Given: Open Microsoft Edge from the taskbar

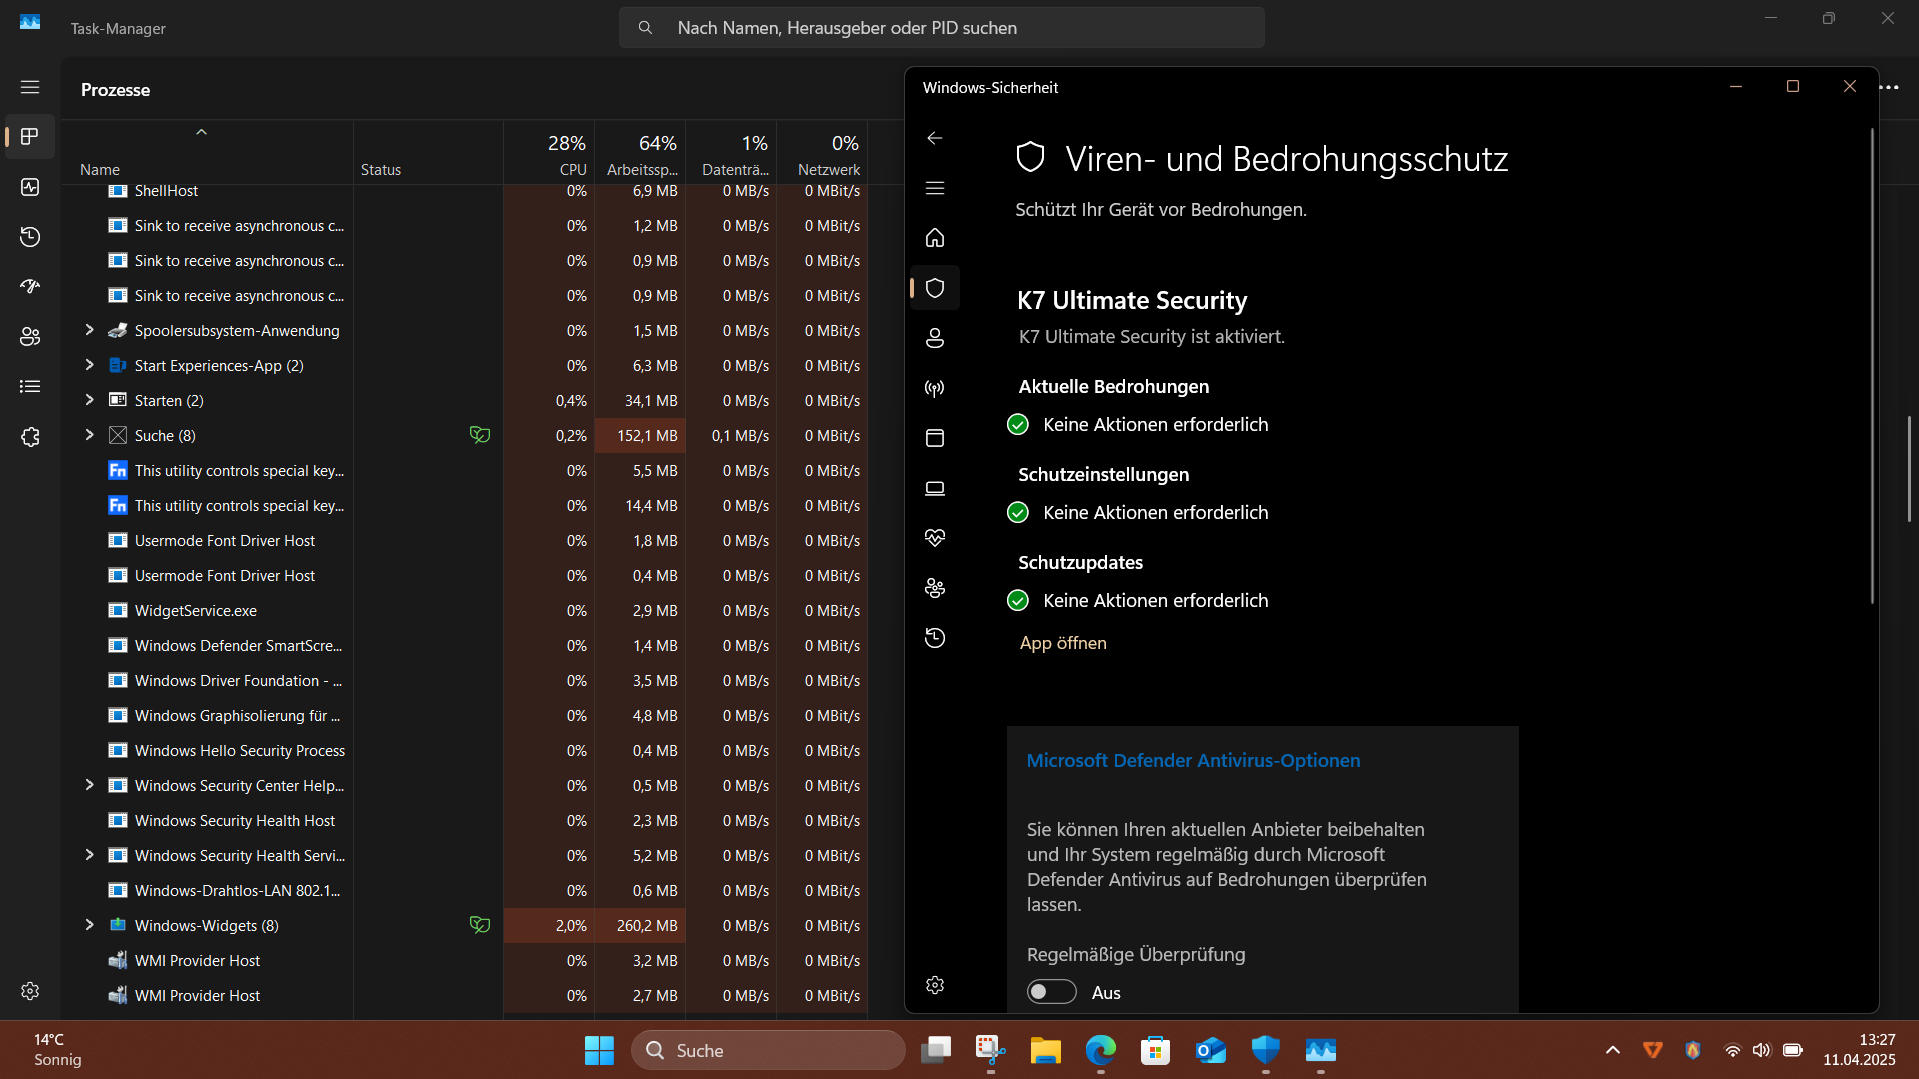Looking at the screenshot, I should tap(1101, 1050).
